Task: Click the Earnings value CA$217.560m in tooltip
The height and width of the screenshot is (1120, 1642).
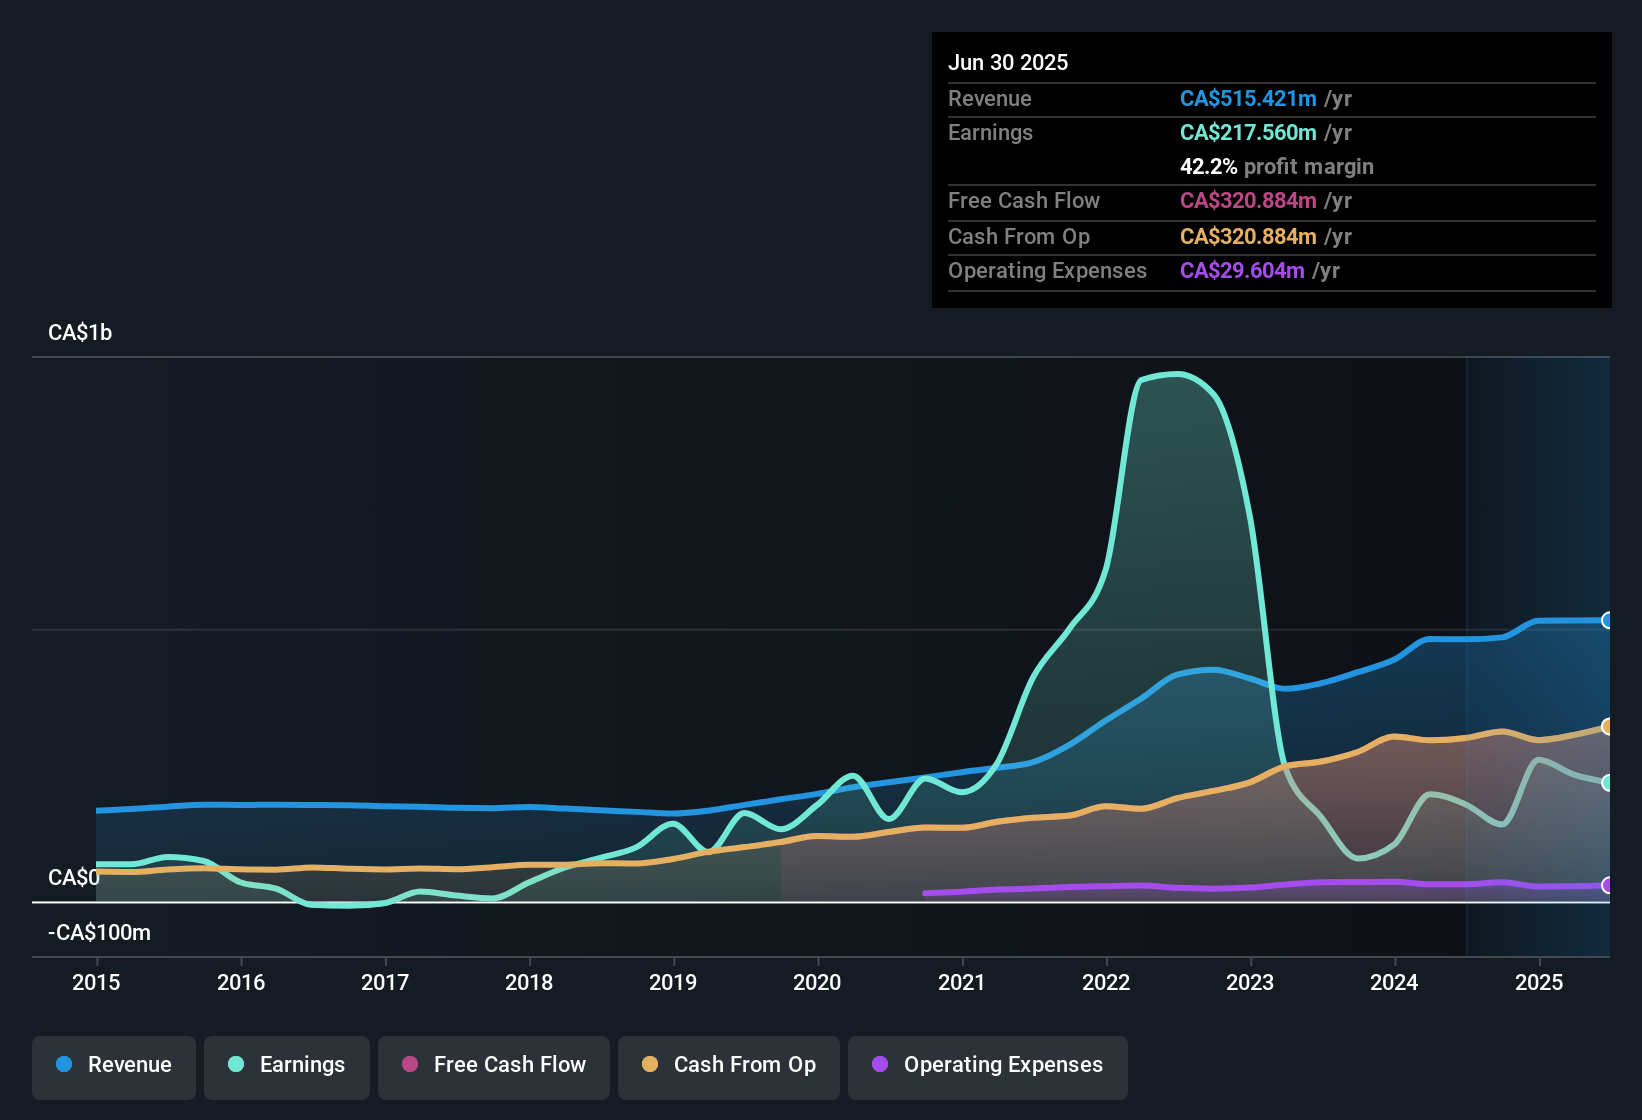Action: tap(1248, 132)
